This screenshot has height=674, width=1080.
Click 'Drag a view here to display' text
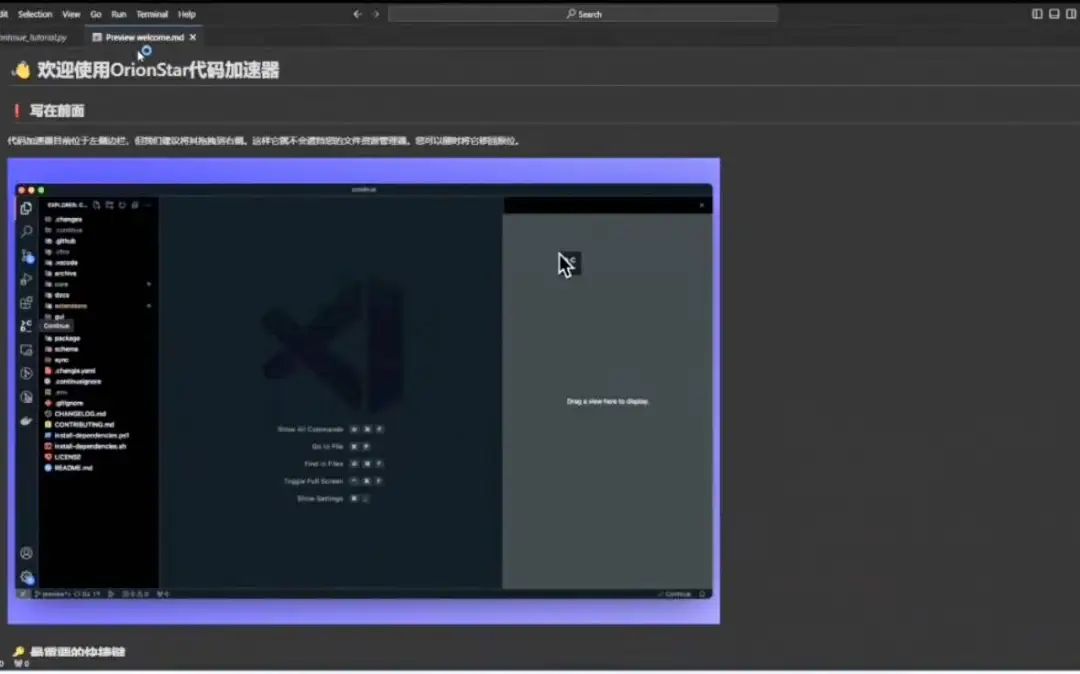[x=608, y=401]
